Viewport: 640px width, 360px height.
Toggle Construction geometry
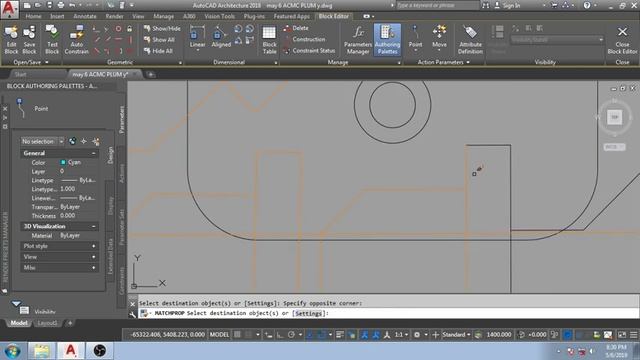pyautogui.click(x=304, y=40)
